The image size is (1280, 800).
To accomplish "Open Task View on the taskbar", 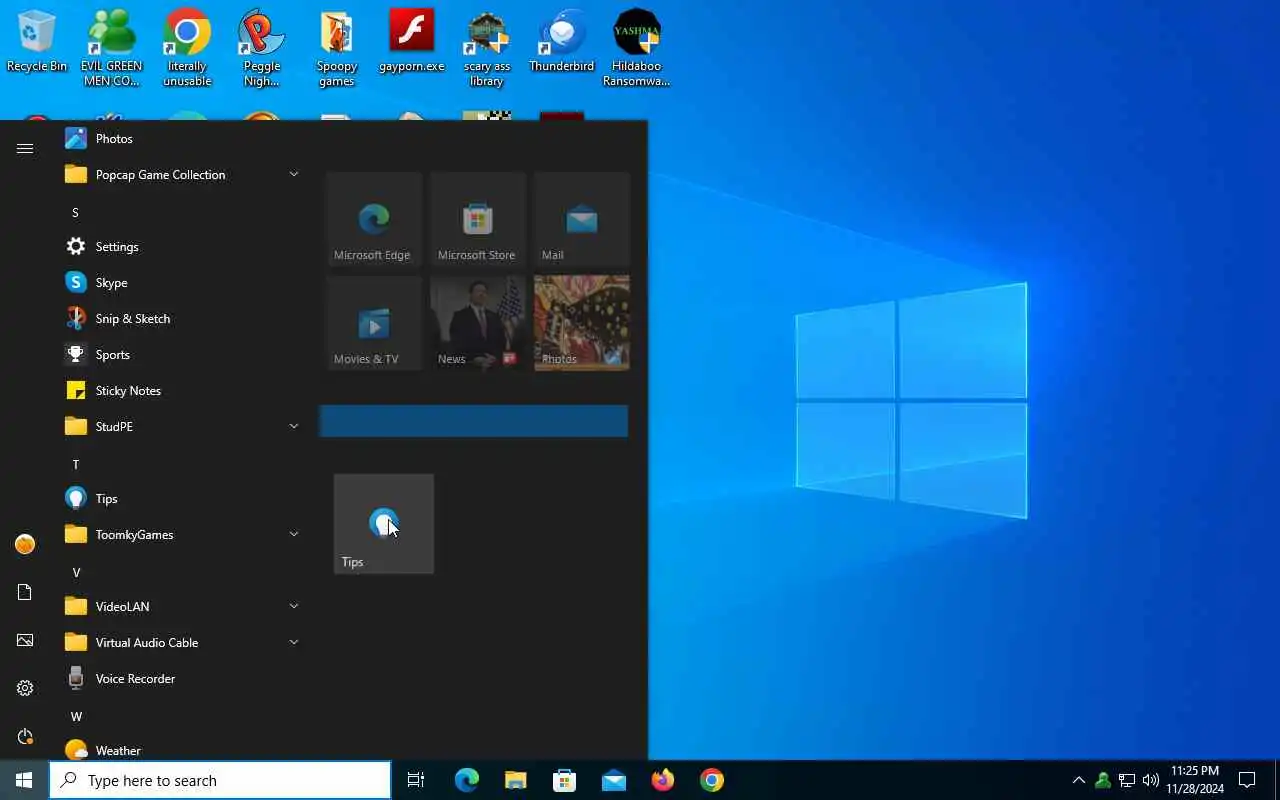I will 416,780.
